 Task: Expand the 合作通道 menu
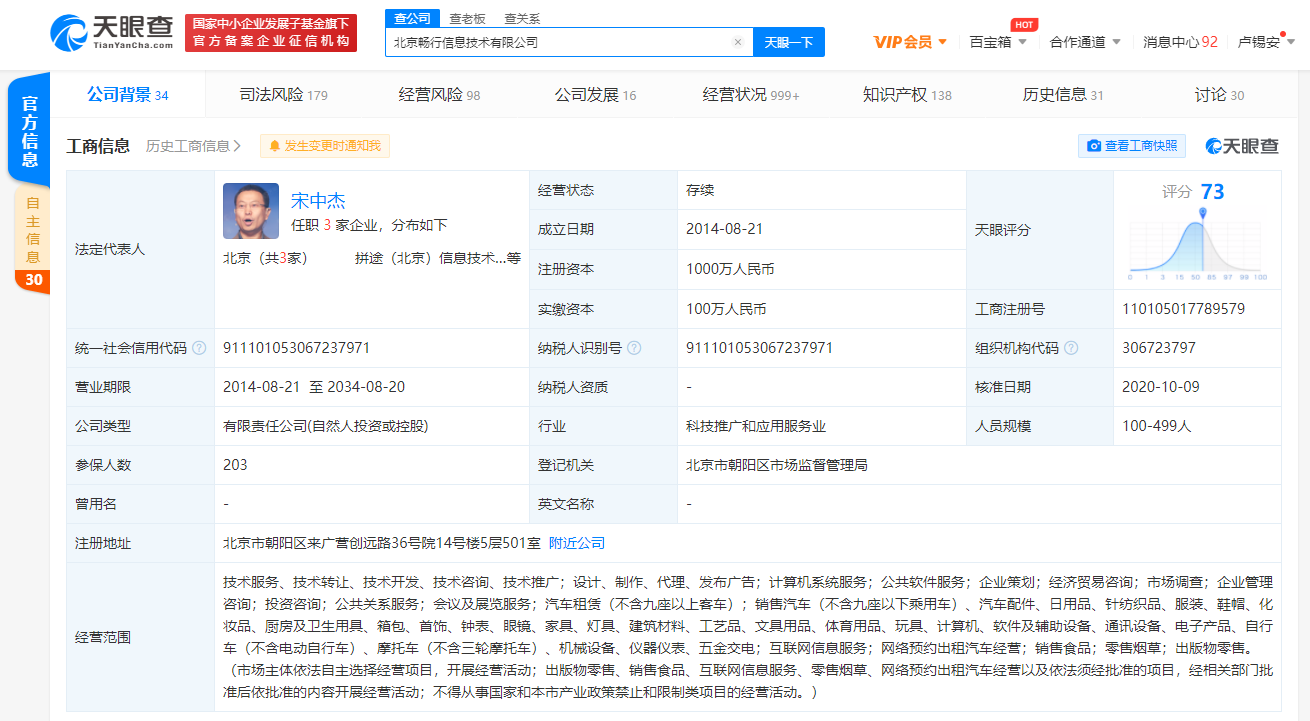click(x=1085, y=42)
